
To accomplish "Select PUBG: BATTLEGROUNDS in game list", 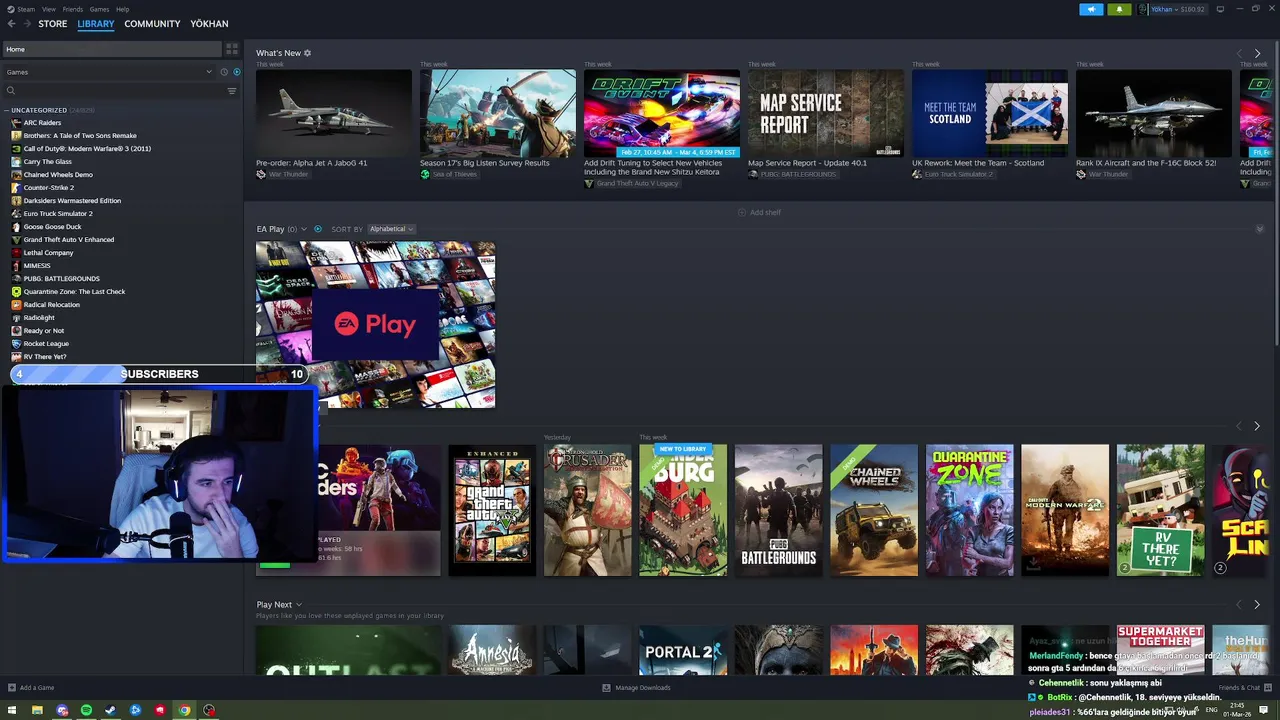I will [x=61, y=279].
